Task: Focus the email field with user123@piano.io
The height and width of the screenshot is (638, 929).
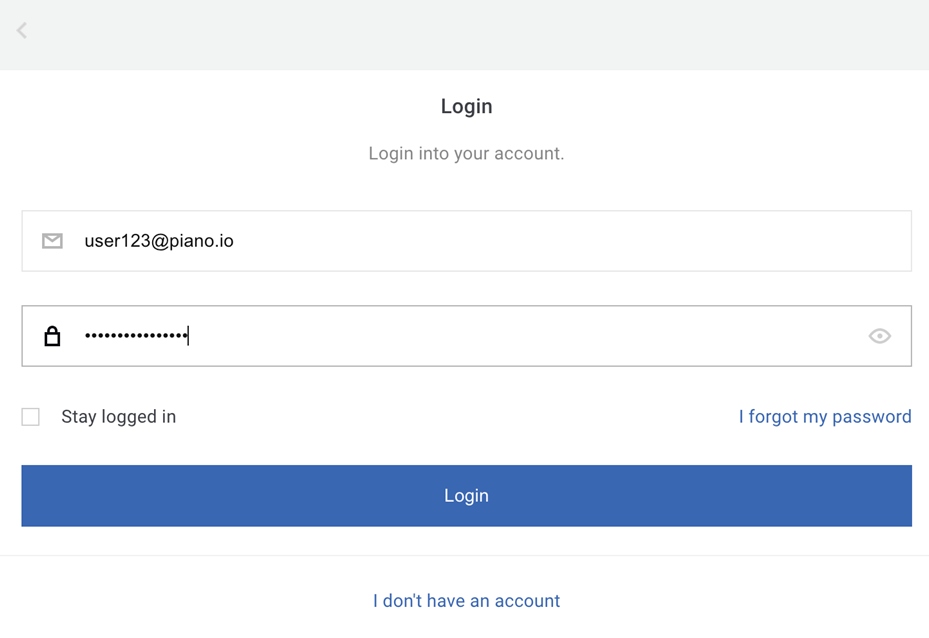Action: tap(466, 241)
